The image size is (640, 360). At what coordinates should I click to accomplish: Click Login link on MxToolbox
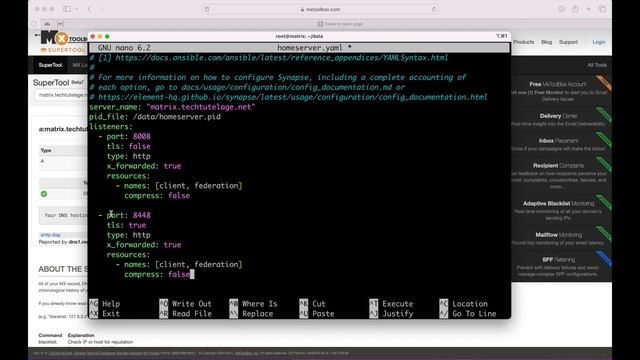[599, 42]
